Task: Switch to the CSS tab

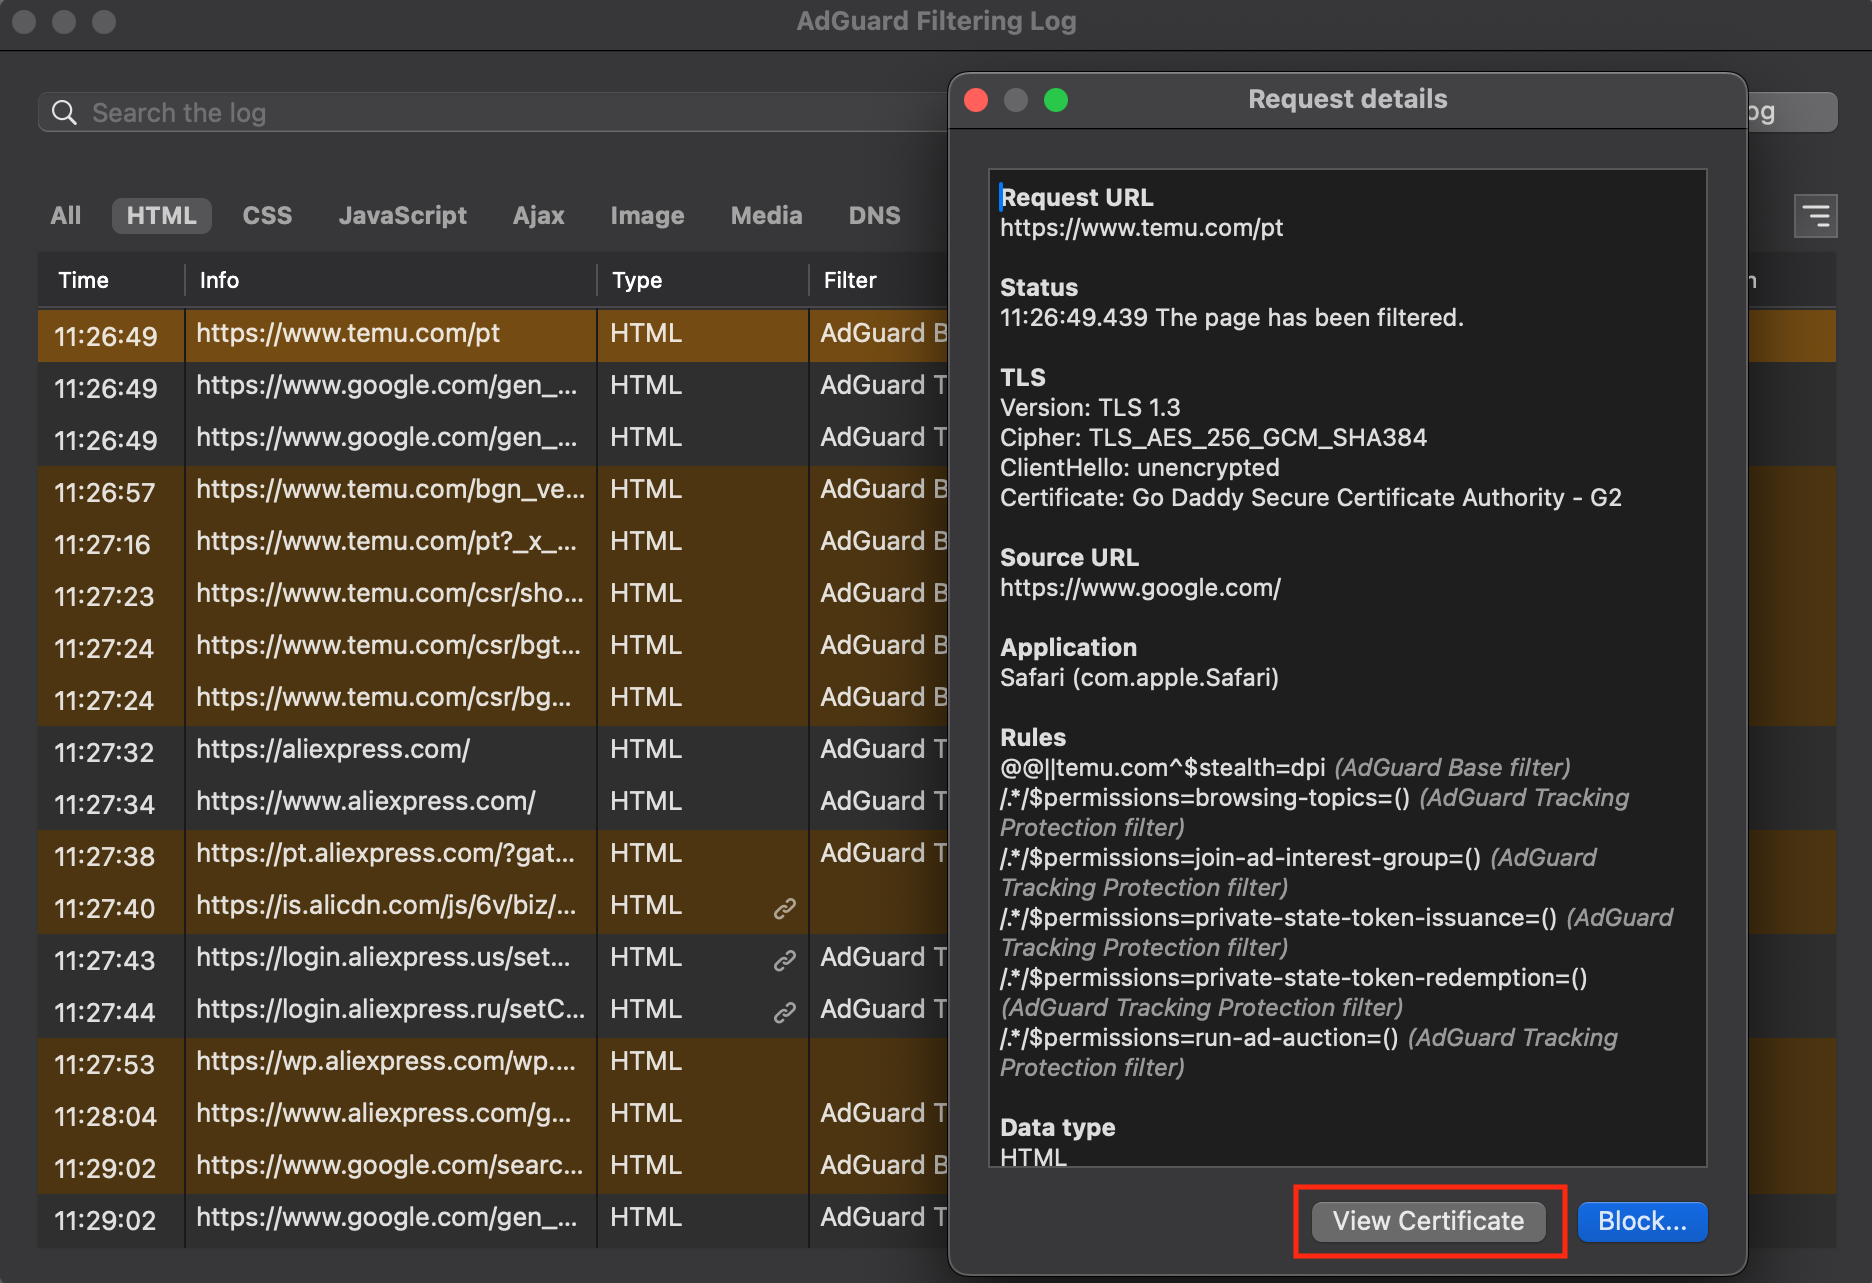Action: click(267, 215)
